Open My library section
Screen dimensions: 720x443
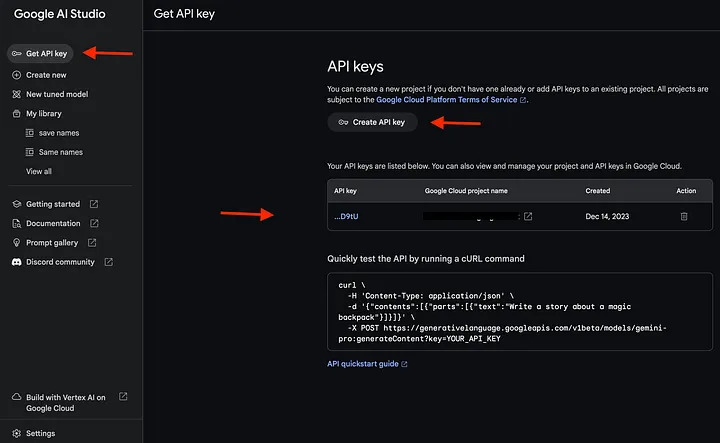click(x=43, y=114)
